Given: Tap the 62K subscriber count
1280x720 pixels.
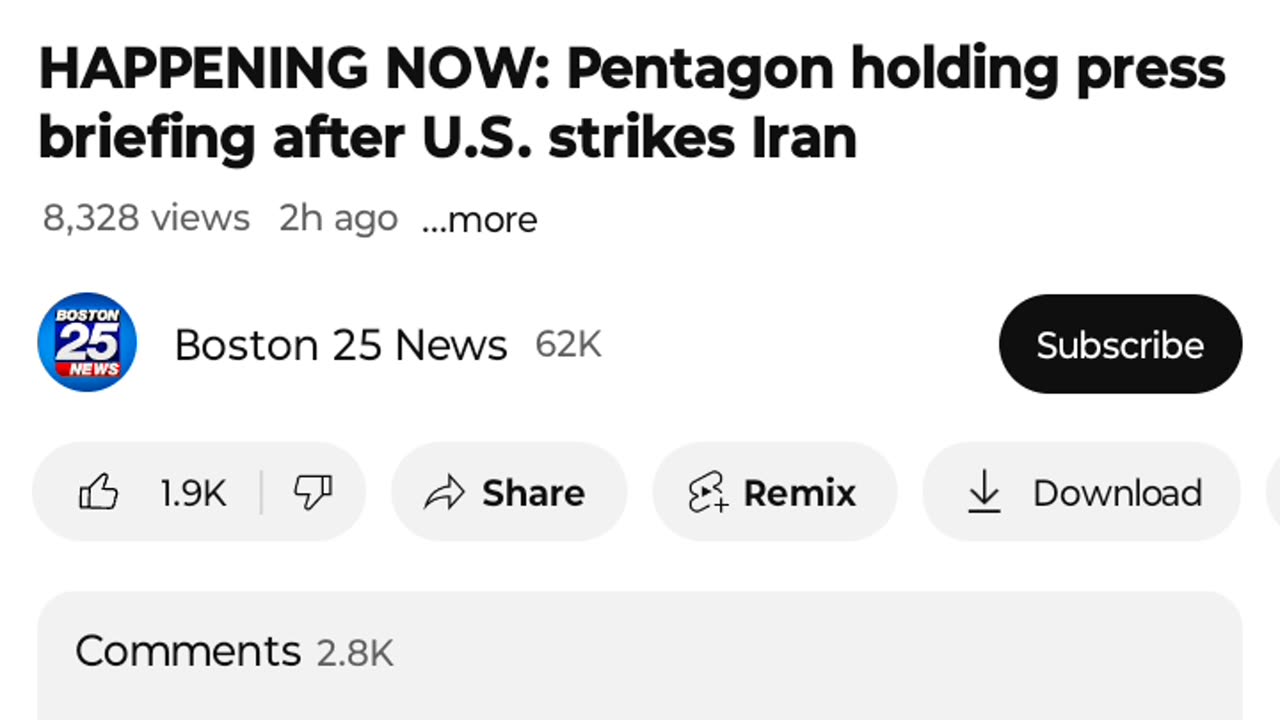Looking at the screenshot, I should pyautogui.click(x=568, y=345).
